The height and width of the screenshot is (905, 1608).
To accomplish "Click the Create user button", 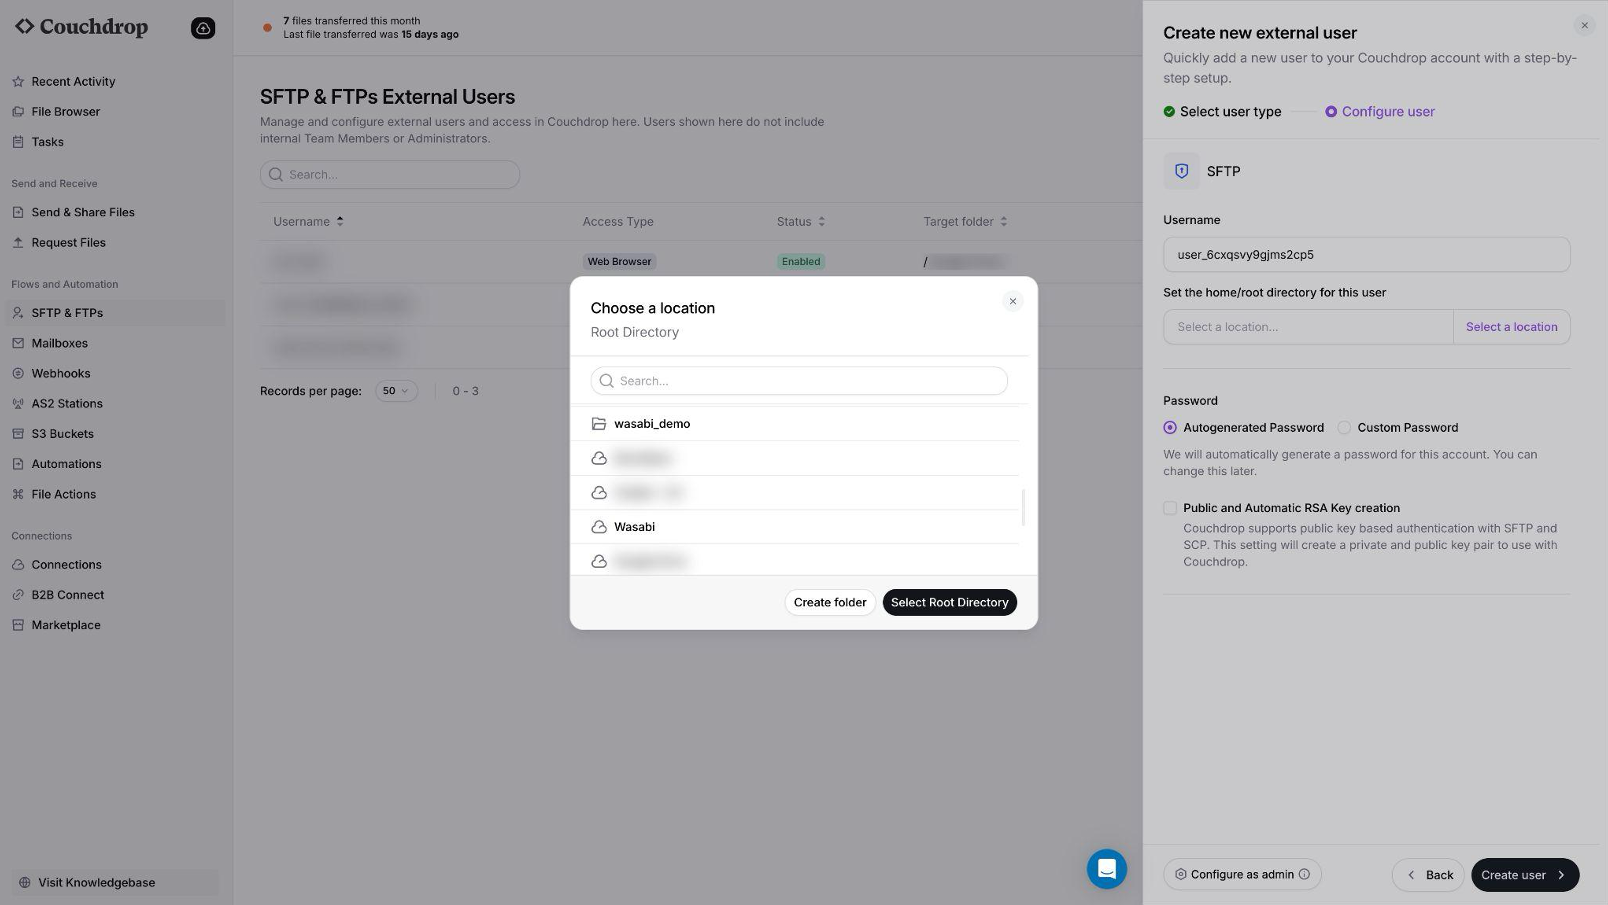I will [1524, 875].
